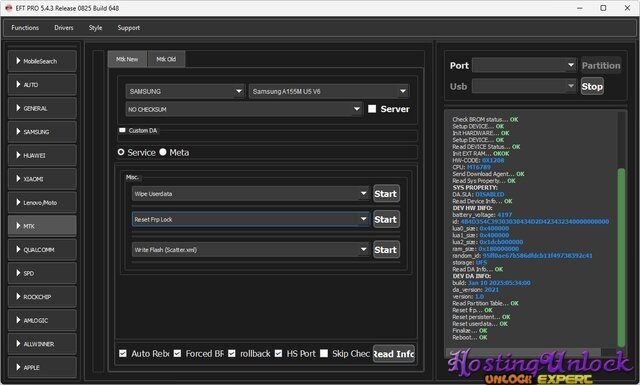Toggle the Forced BROM checkbox
The image size is (640, 385).
click(177, 353)
